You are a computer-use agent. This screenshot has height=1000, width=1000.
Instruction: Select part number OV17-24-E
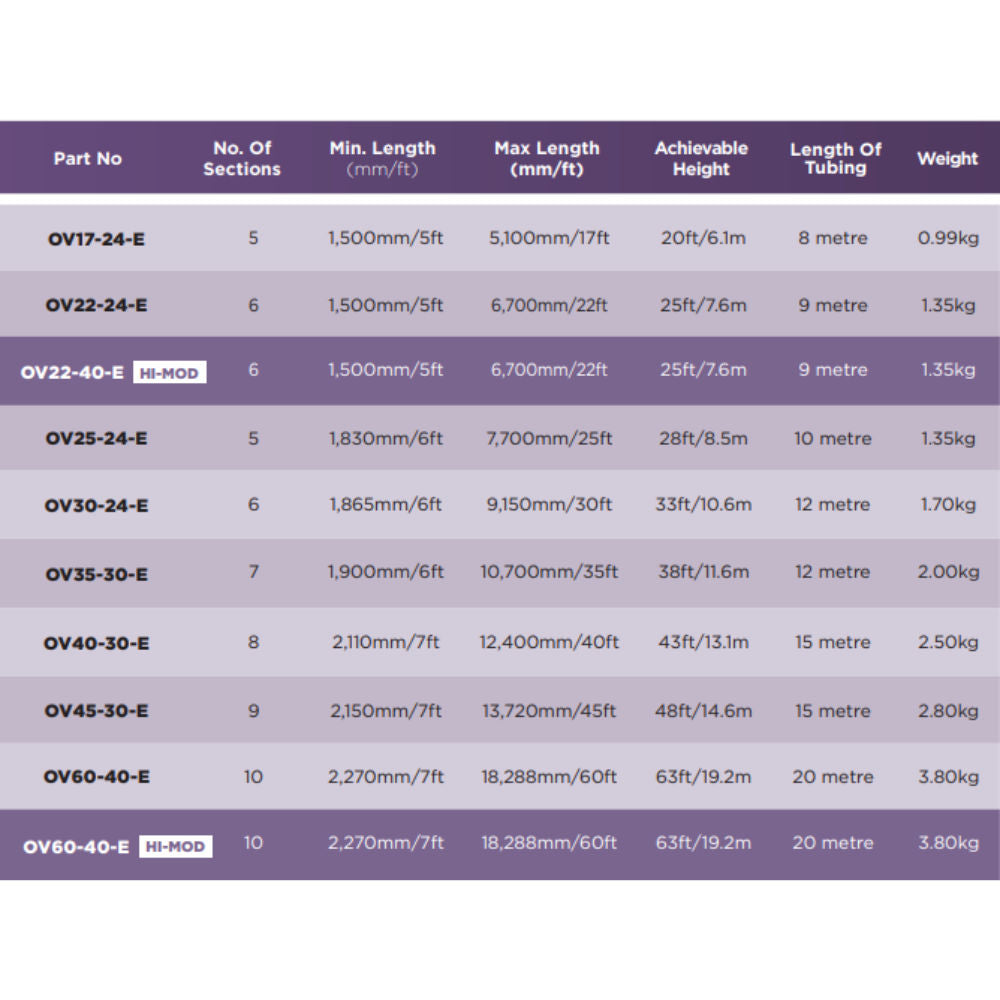click(96, 240)
